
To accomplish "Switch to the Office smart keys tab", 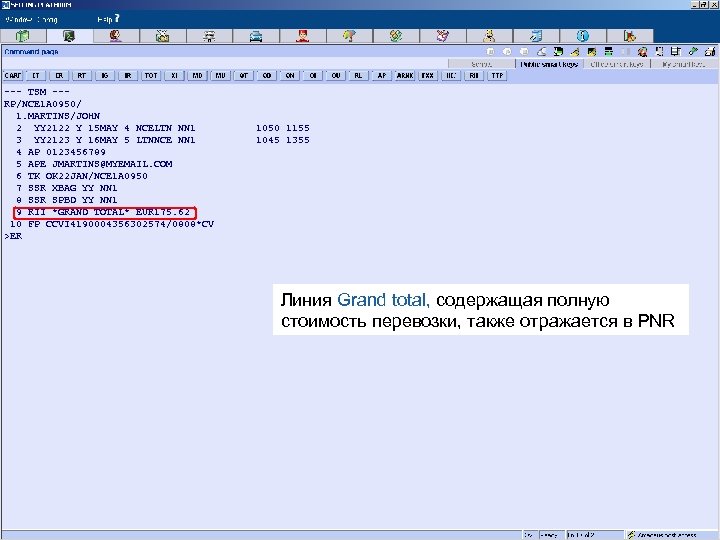I will coord(617,64).
